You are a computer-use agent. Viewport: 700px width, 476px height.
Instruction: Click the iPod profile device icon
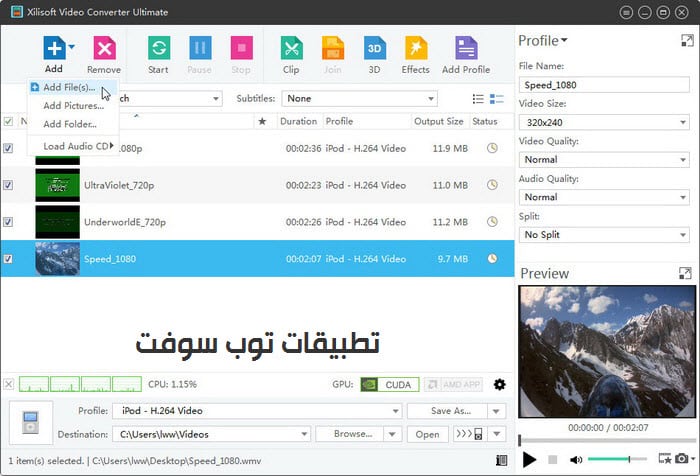click(x=30, y=423)
